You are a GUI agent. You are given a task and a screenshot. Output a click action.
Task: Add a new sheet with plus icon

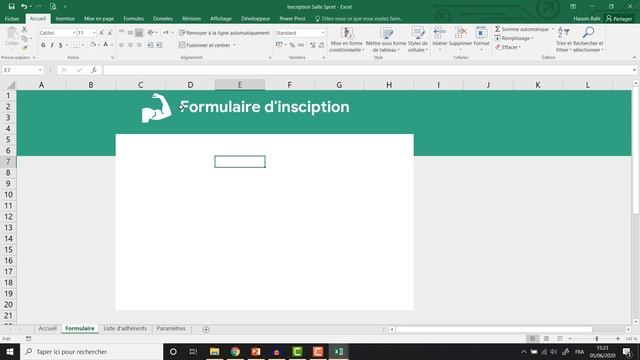206,329
